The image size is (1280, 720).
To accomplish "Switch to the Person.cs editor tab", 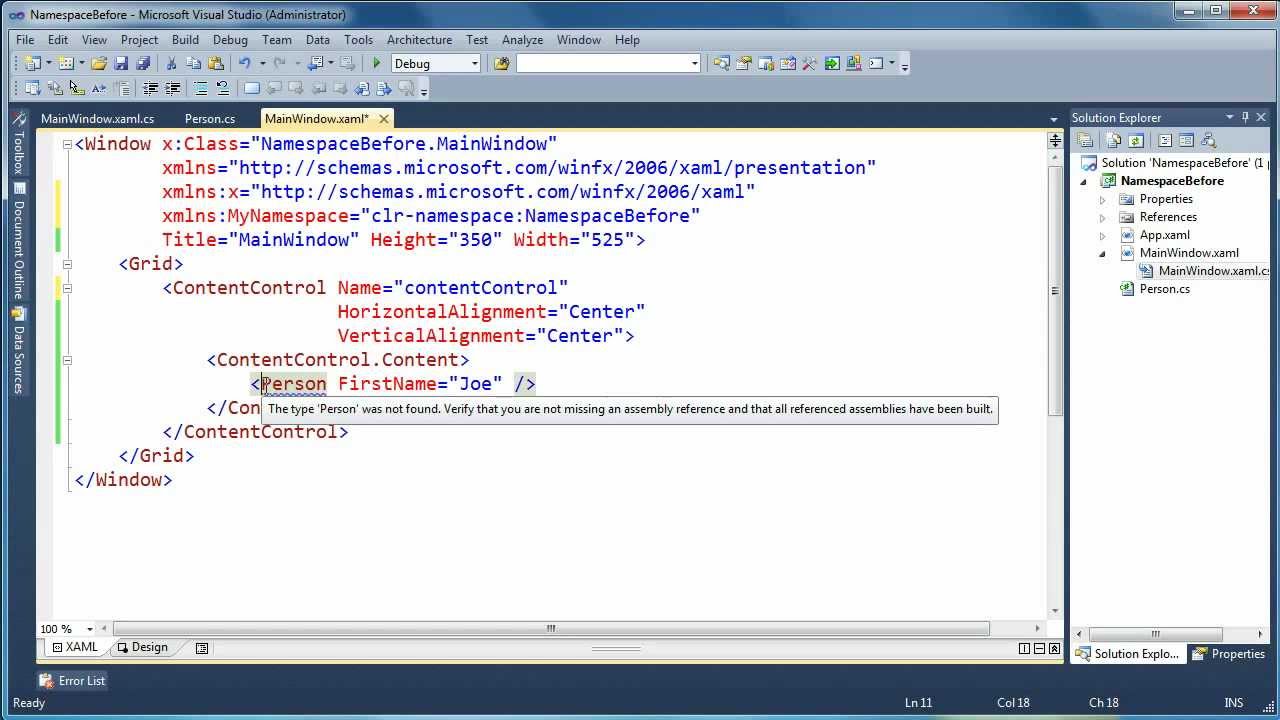I will 210,118.
